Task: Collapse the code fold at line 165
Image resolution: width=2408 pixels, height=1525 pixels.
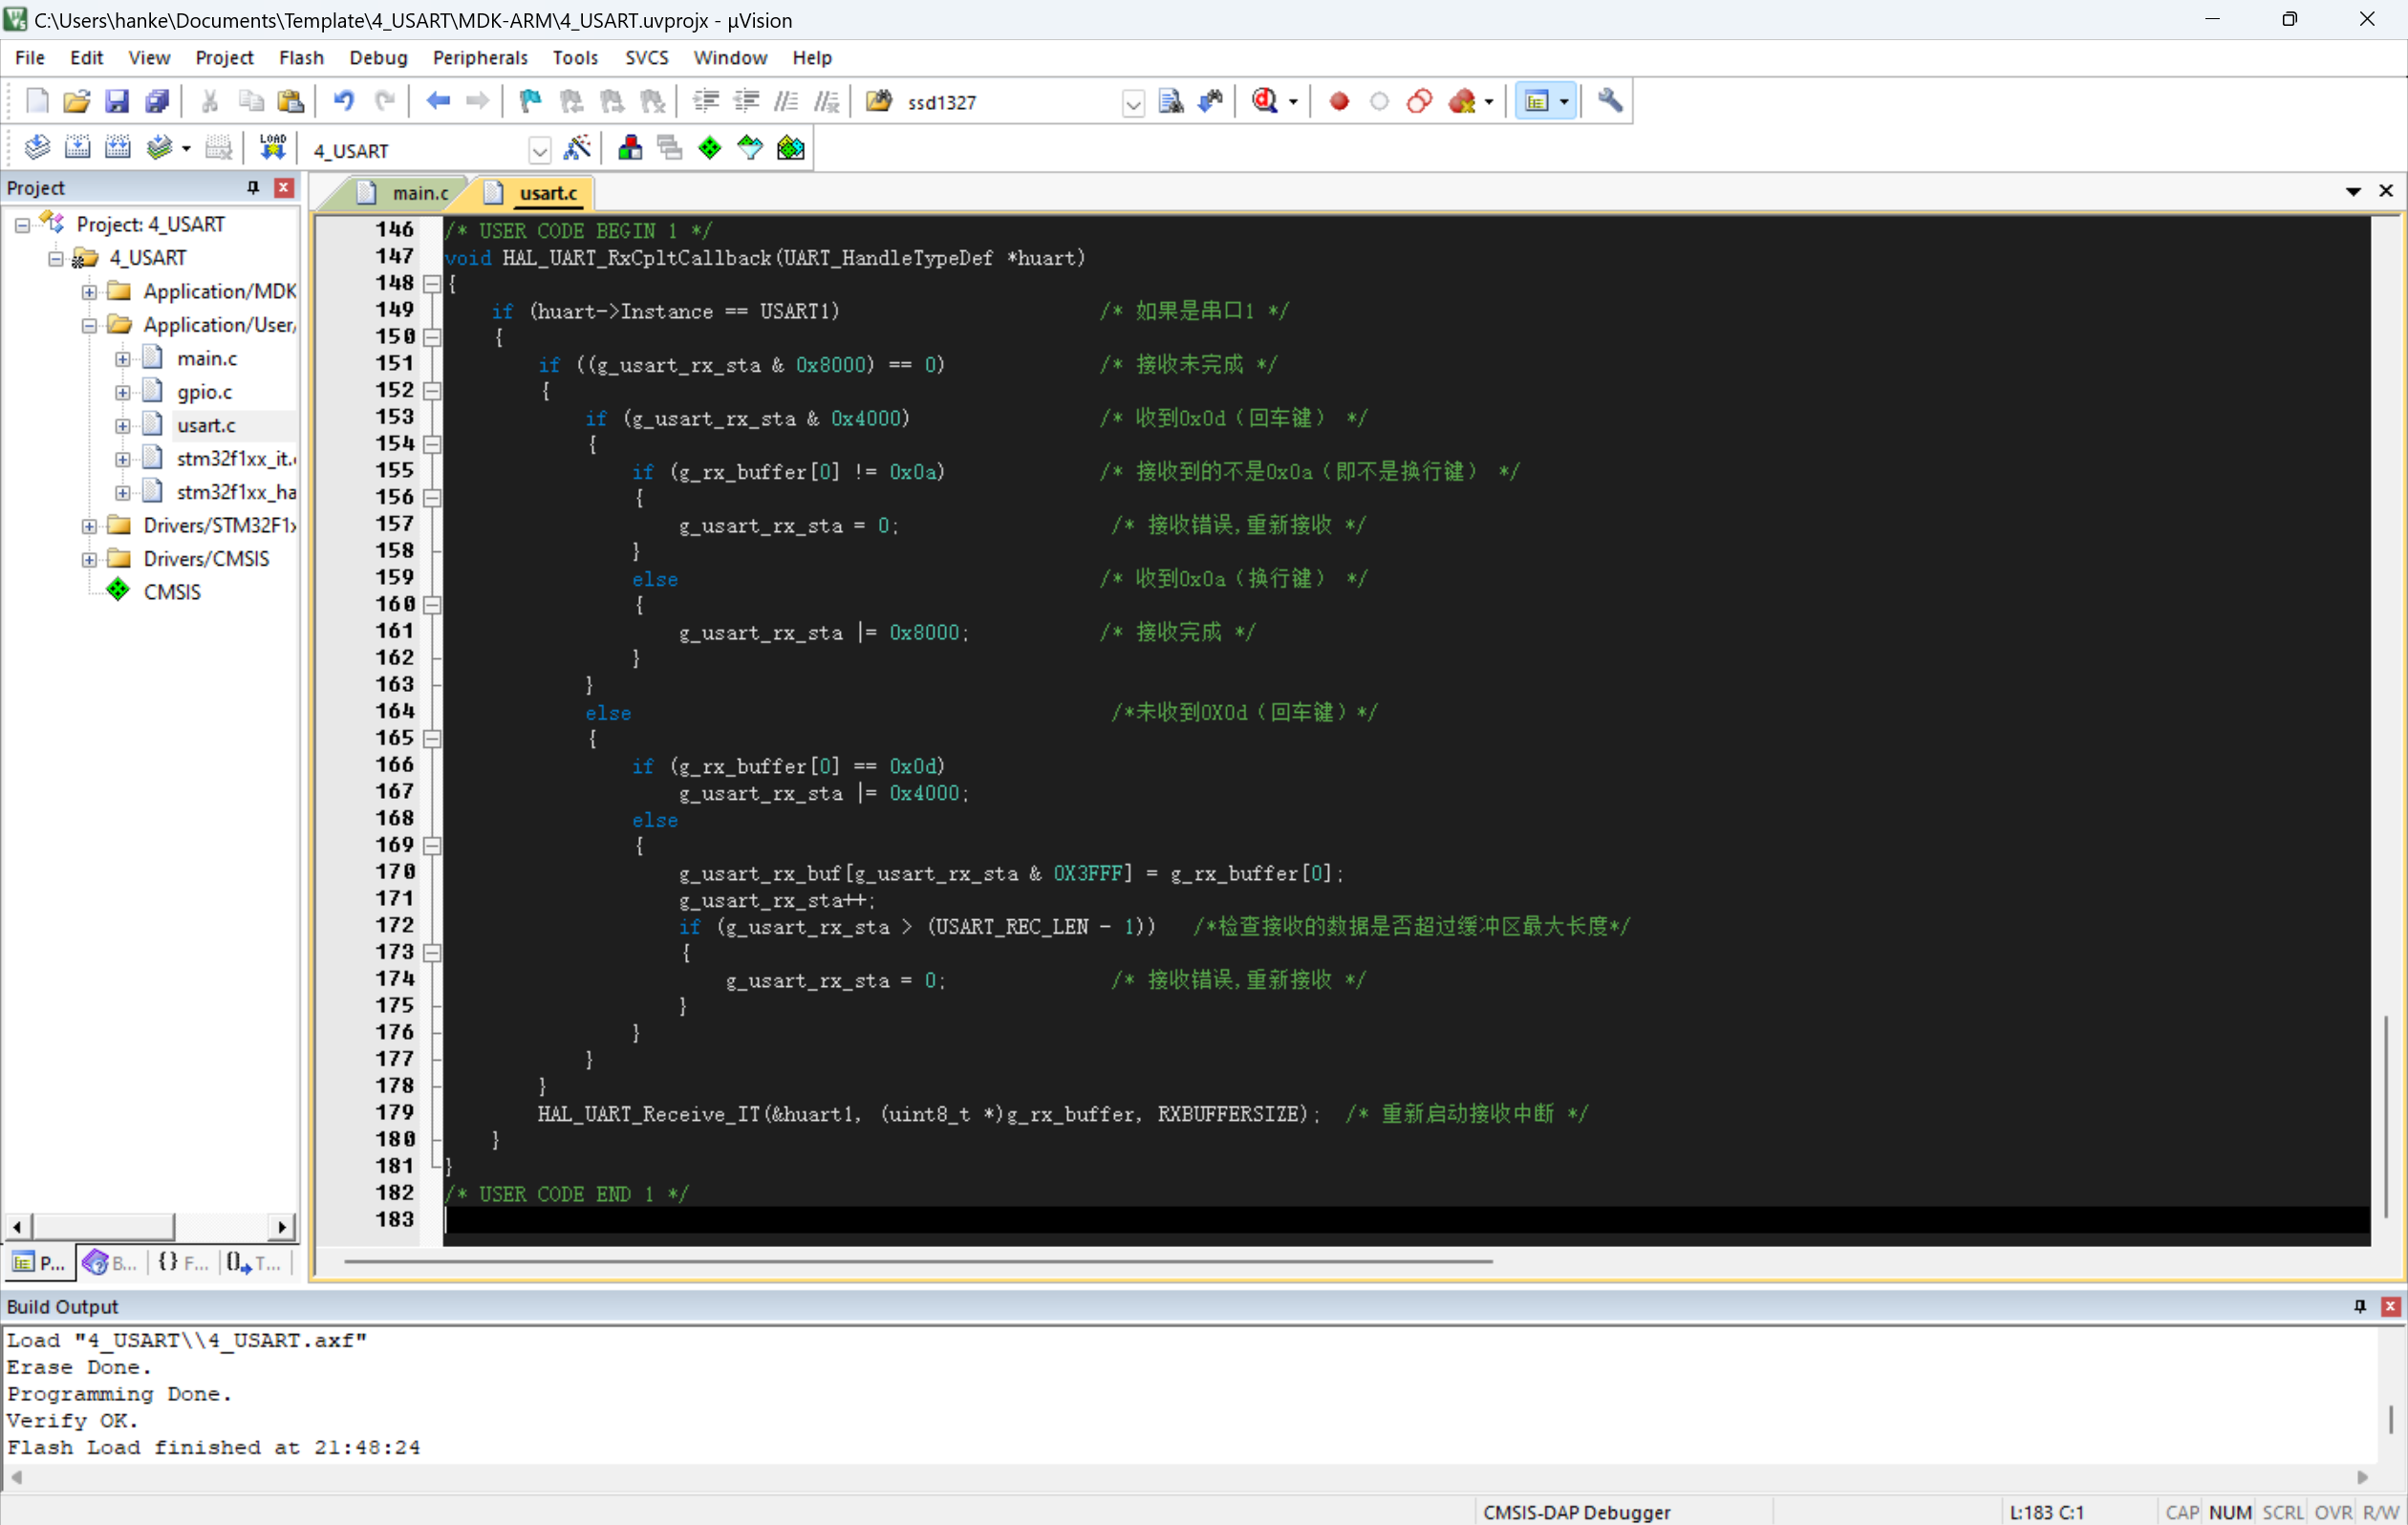Action: (x=432, y=739)
